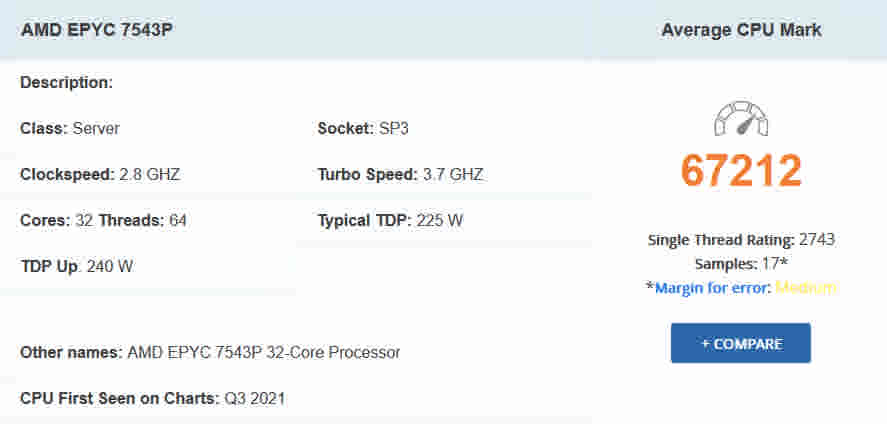The height and width of the screenshot is (424, 887).
Task: Click the TDP Up 240 W entry
Action: pyautogui.click(x=77, y=266)
